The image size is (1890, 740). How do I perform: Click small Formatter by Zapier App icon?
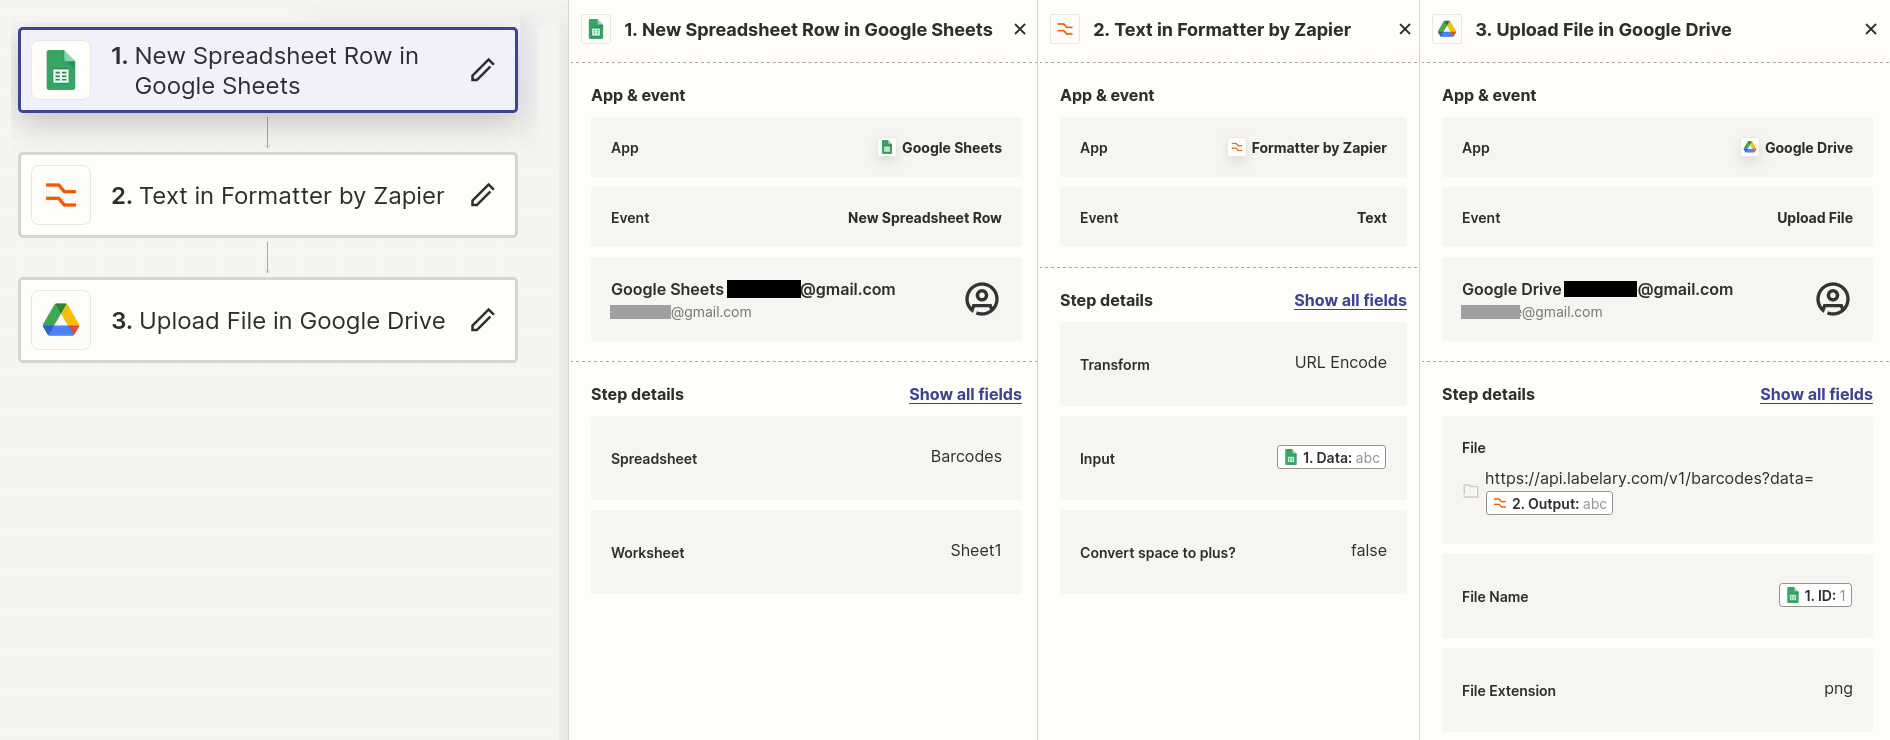(x=1237, y=148)
